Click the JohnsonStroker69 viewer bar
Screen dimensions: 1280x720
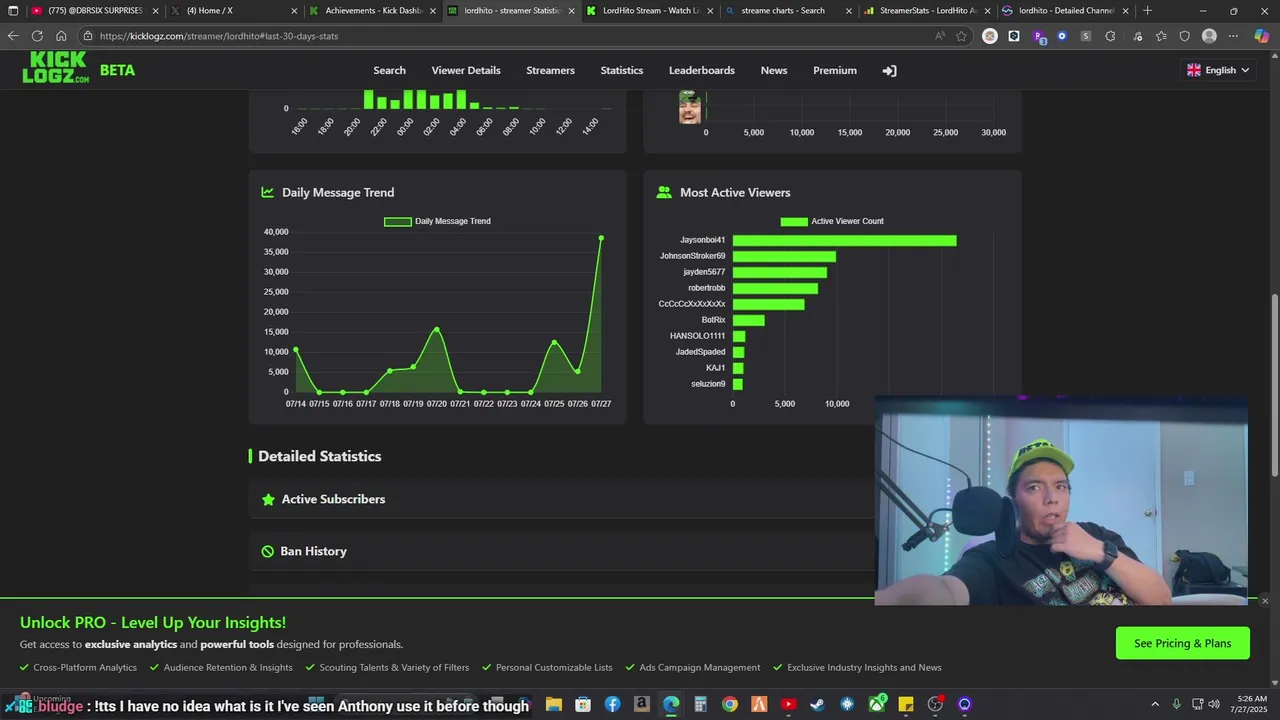click(784, 256)
